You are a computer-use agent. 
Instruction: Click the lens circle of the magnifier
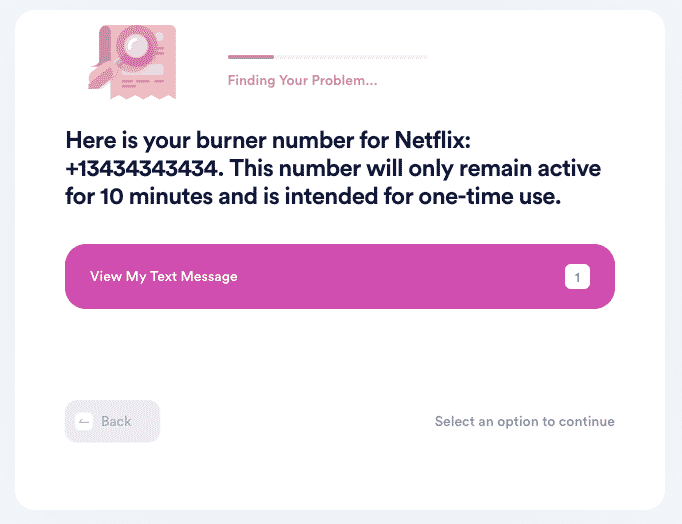[136, 45]
